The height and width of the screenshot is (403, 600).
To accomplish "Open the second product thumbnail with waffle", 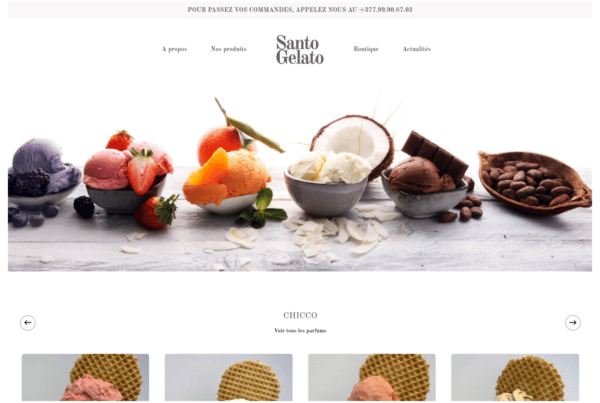I will (x=228, y=377).
